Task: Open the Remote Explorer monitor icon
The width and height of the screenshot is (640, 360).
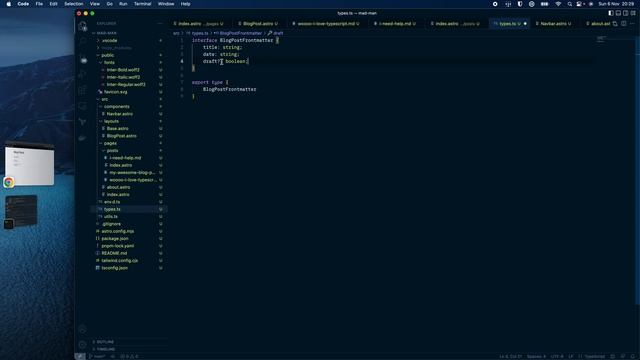Action: point(82,106)
